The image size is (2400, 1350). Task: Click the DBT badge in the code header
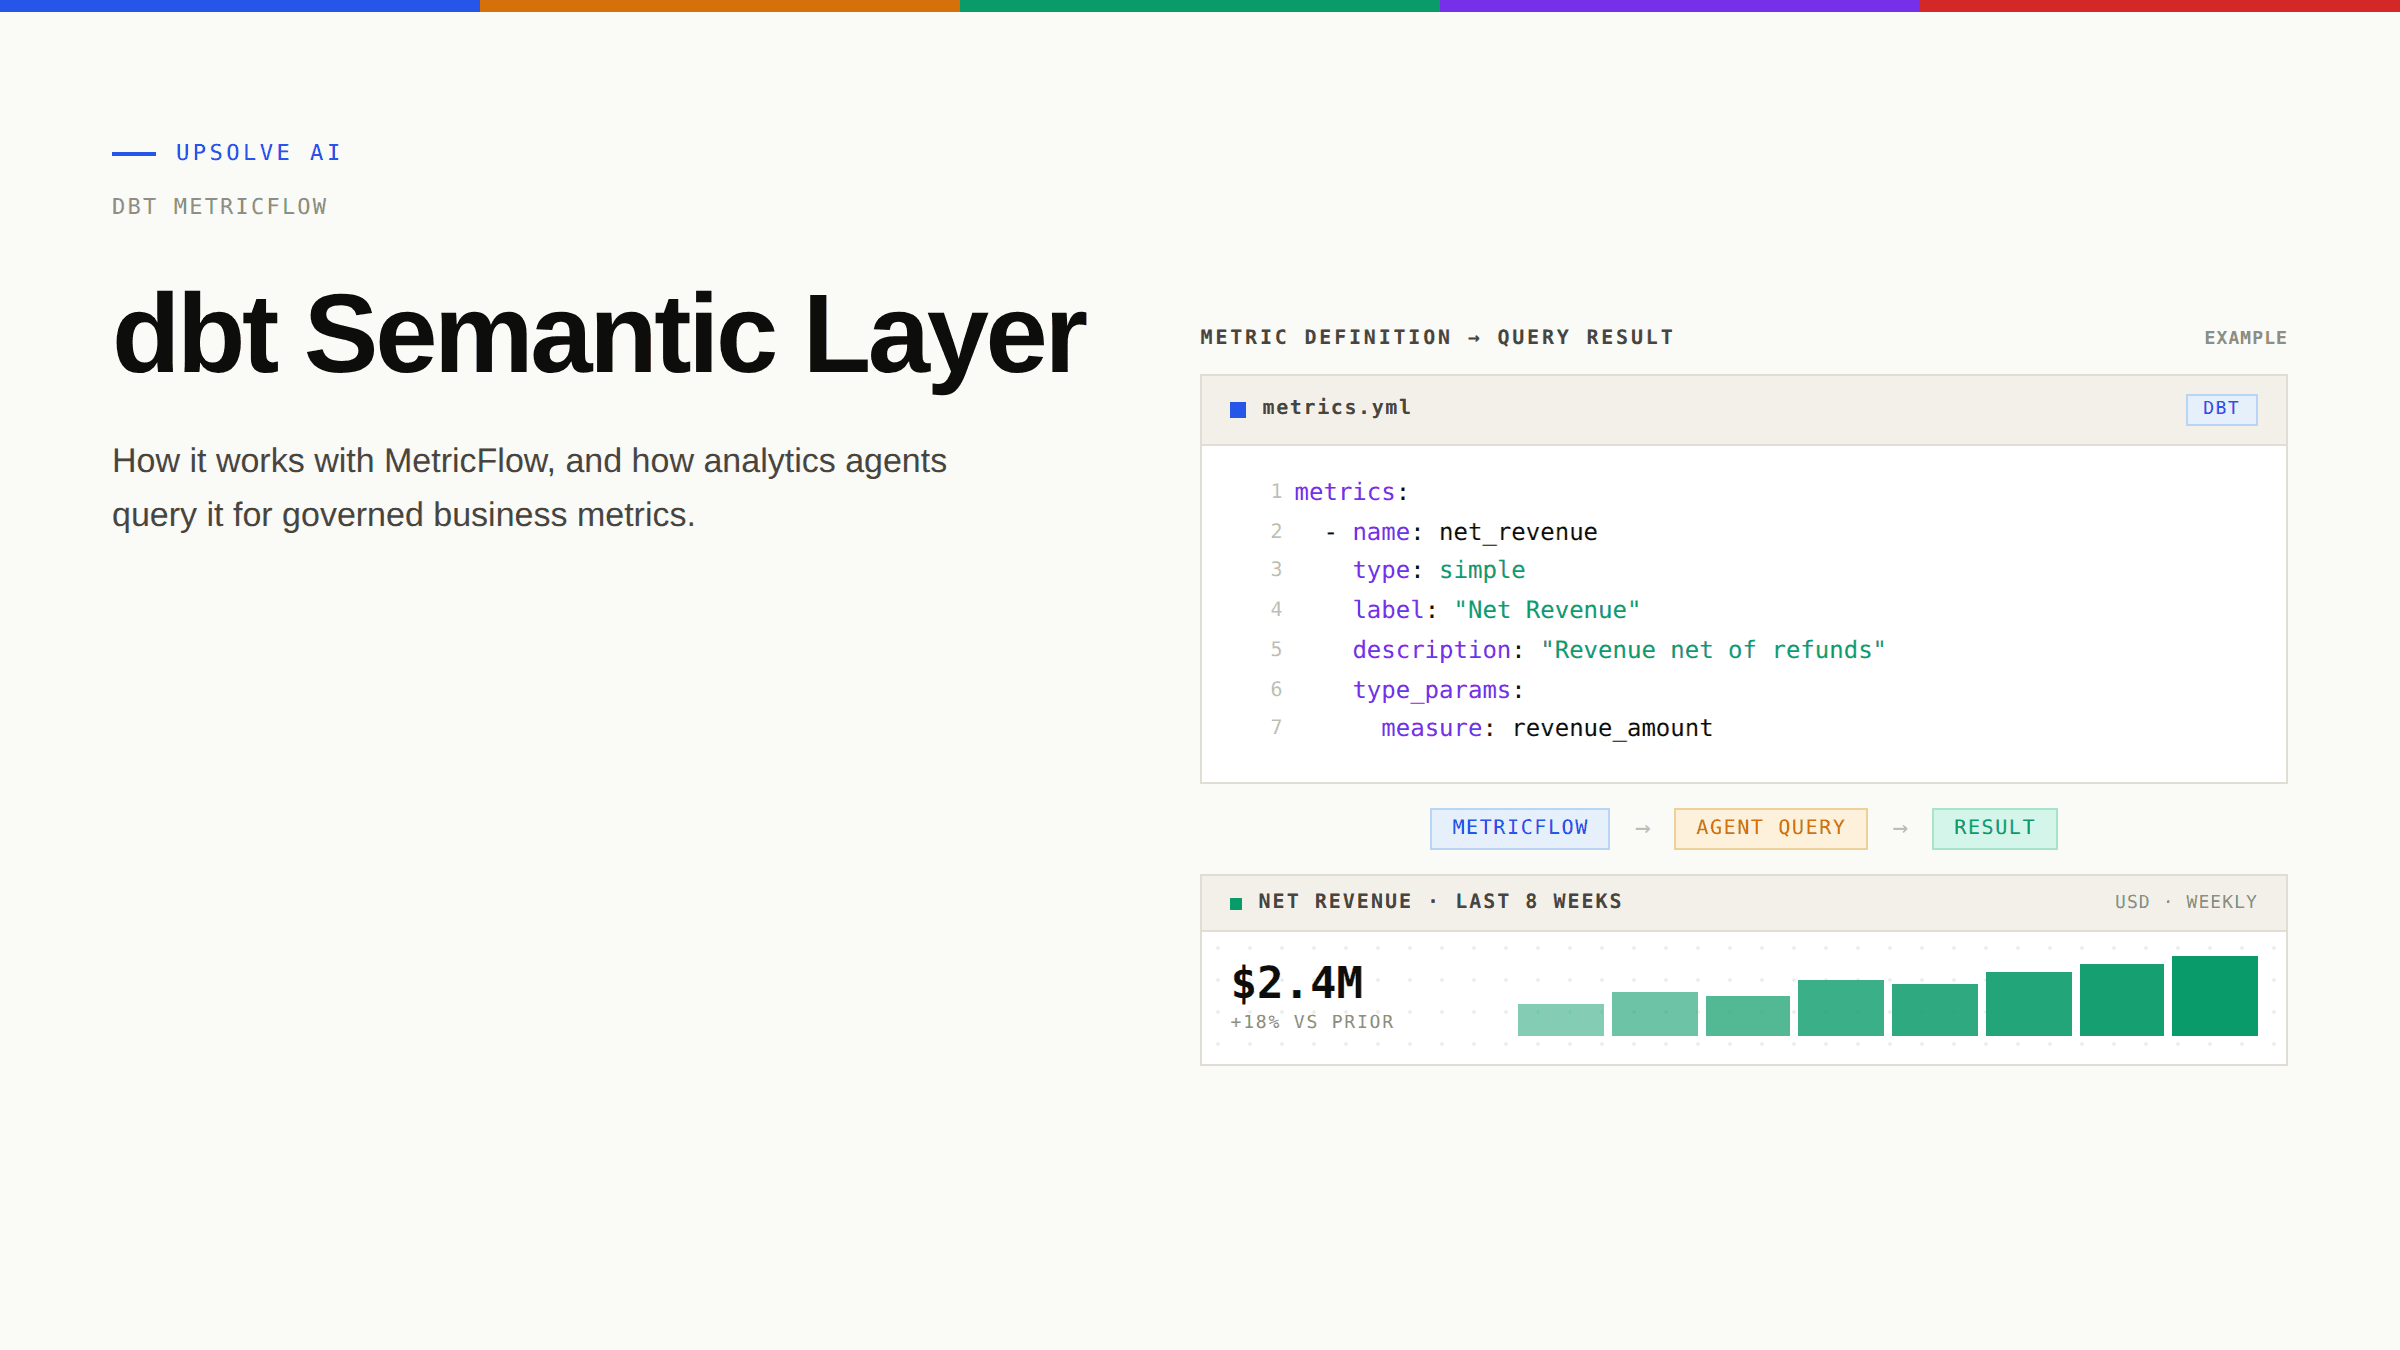2221,409
